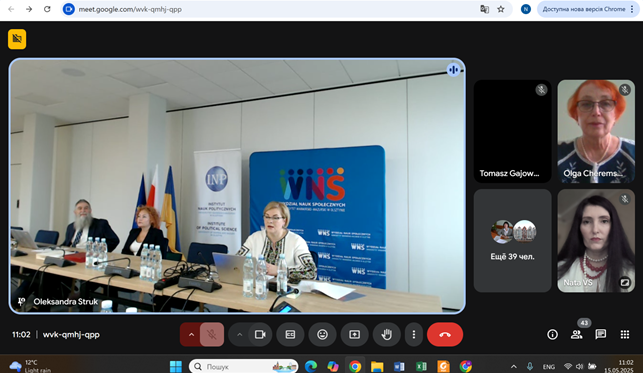
Task: Select the Olga Cherems video tile
Action: pyautogui.click(x=596, y=131)
